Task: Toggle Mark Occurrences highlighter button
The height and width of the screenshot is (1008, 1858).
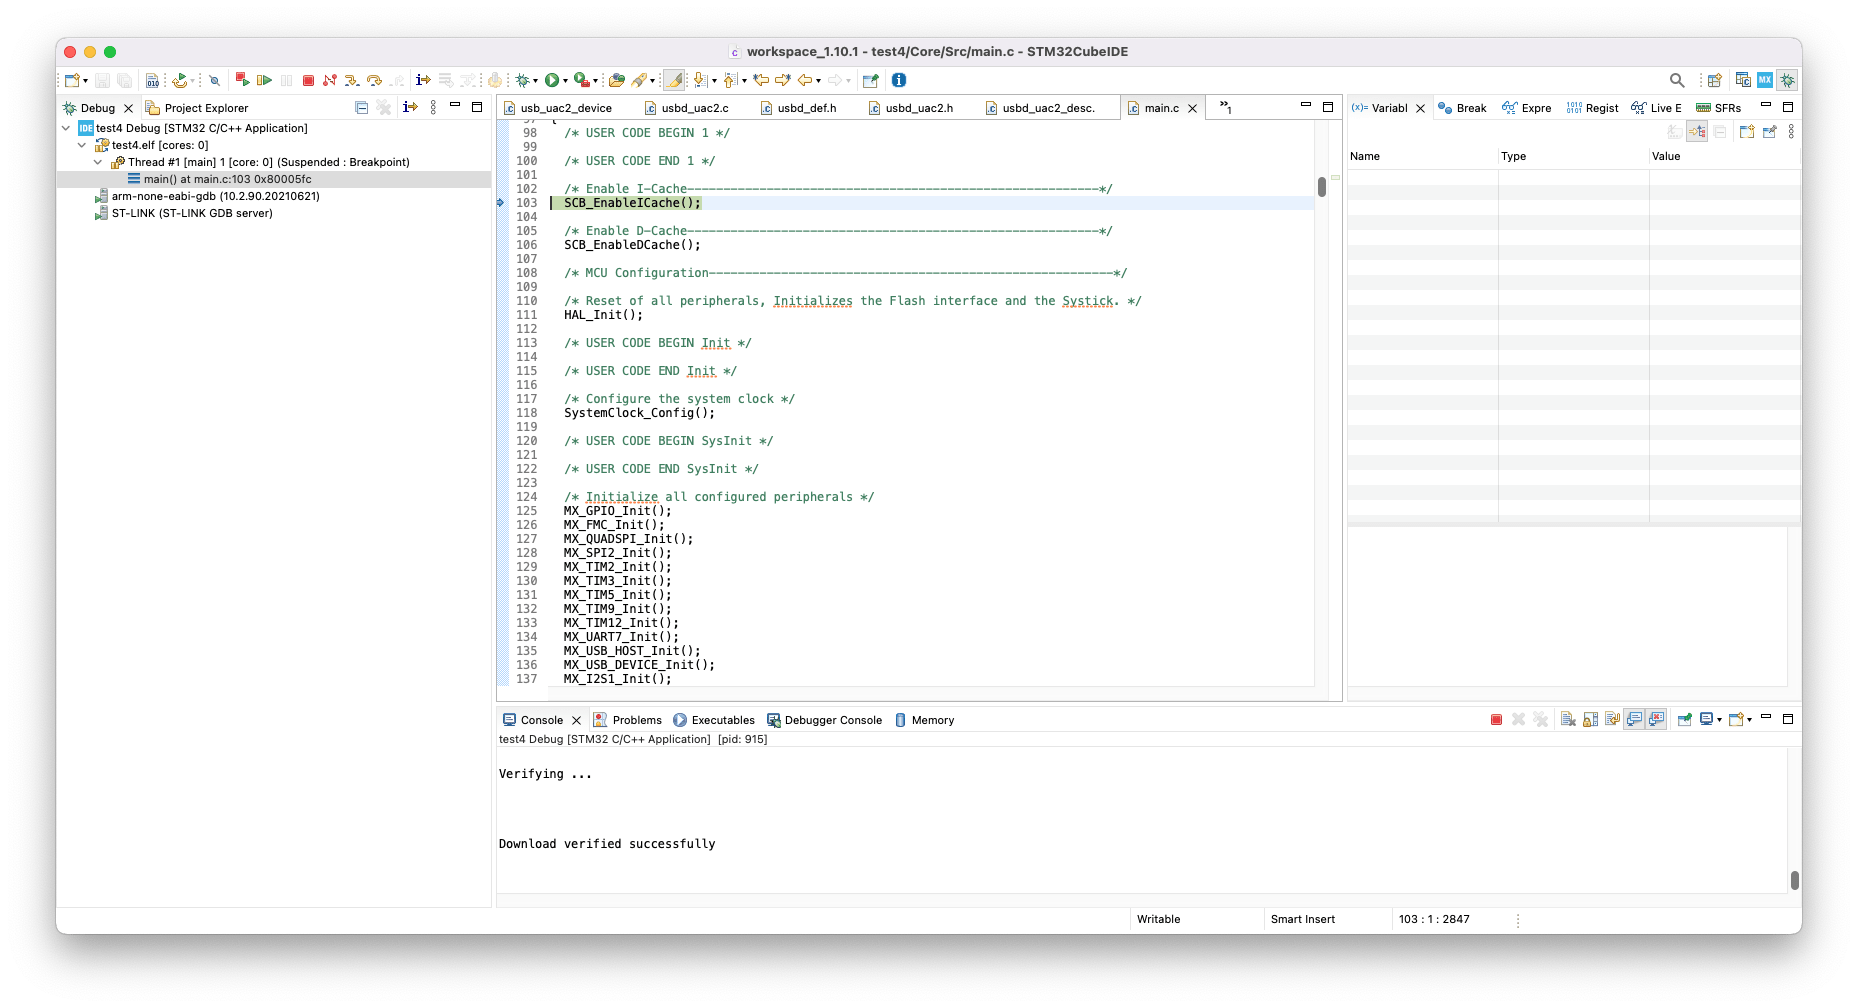Action: (x=674, y=80)
